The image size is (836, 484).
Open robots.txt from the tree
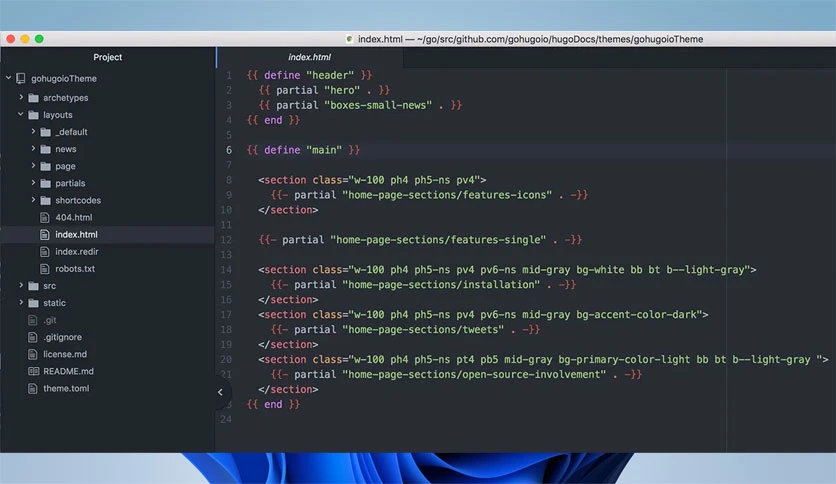75,269
